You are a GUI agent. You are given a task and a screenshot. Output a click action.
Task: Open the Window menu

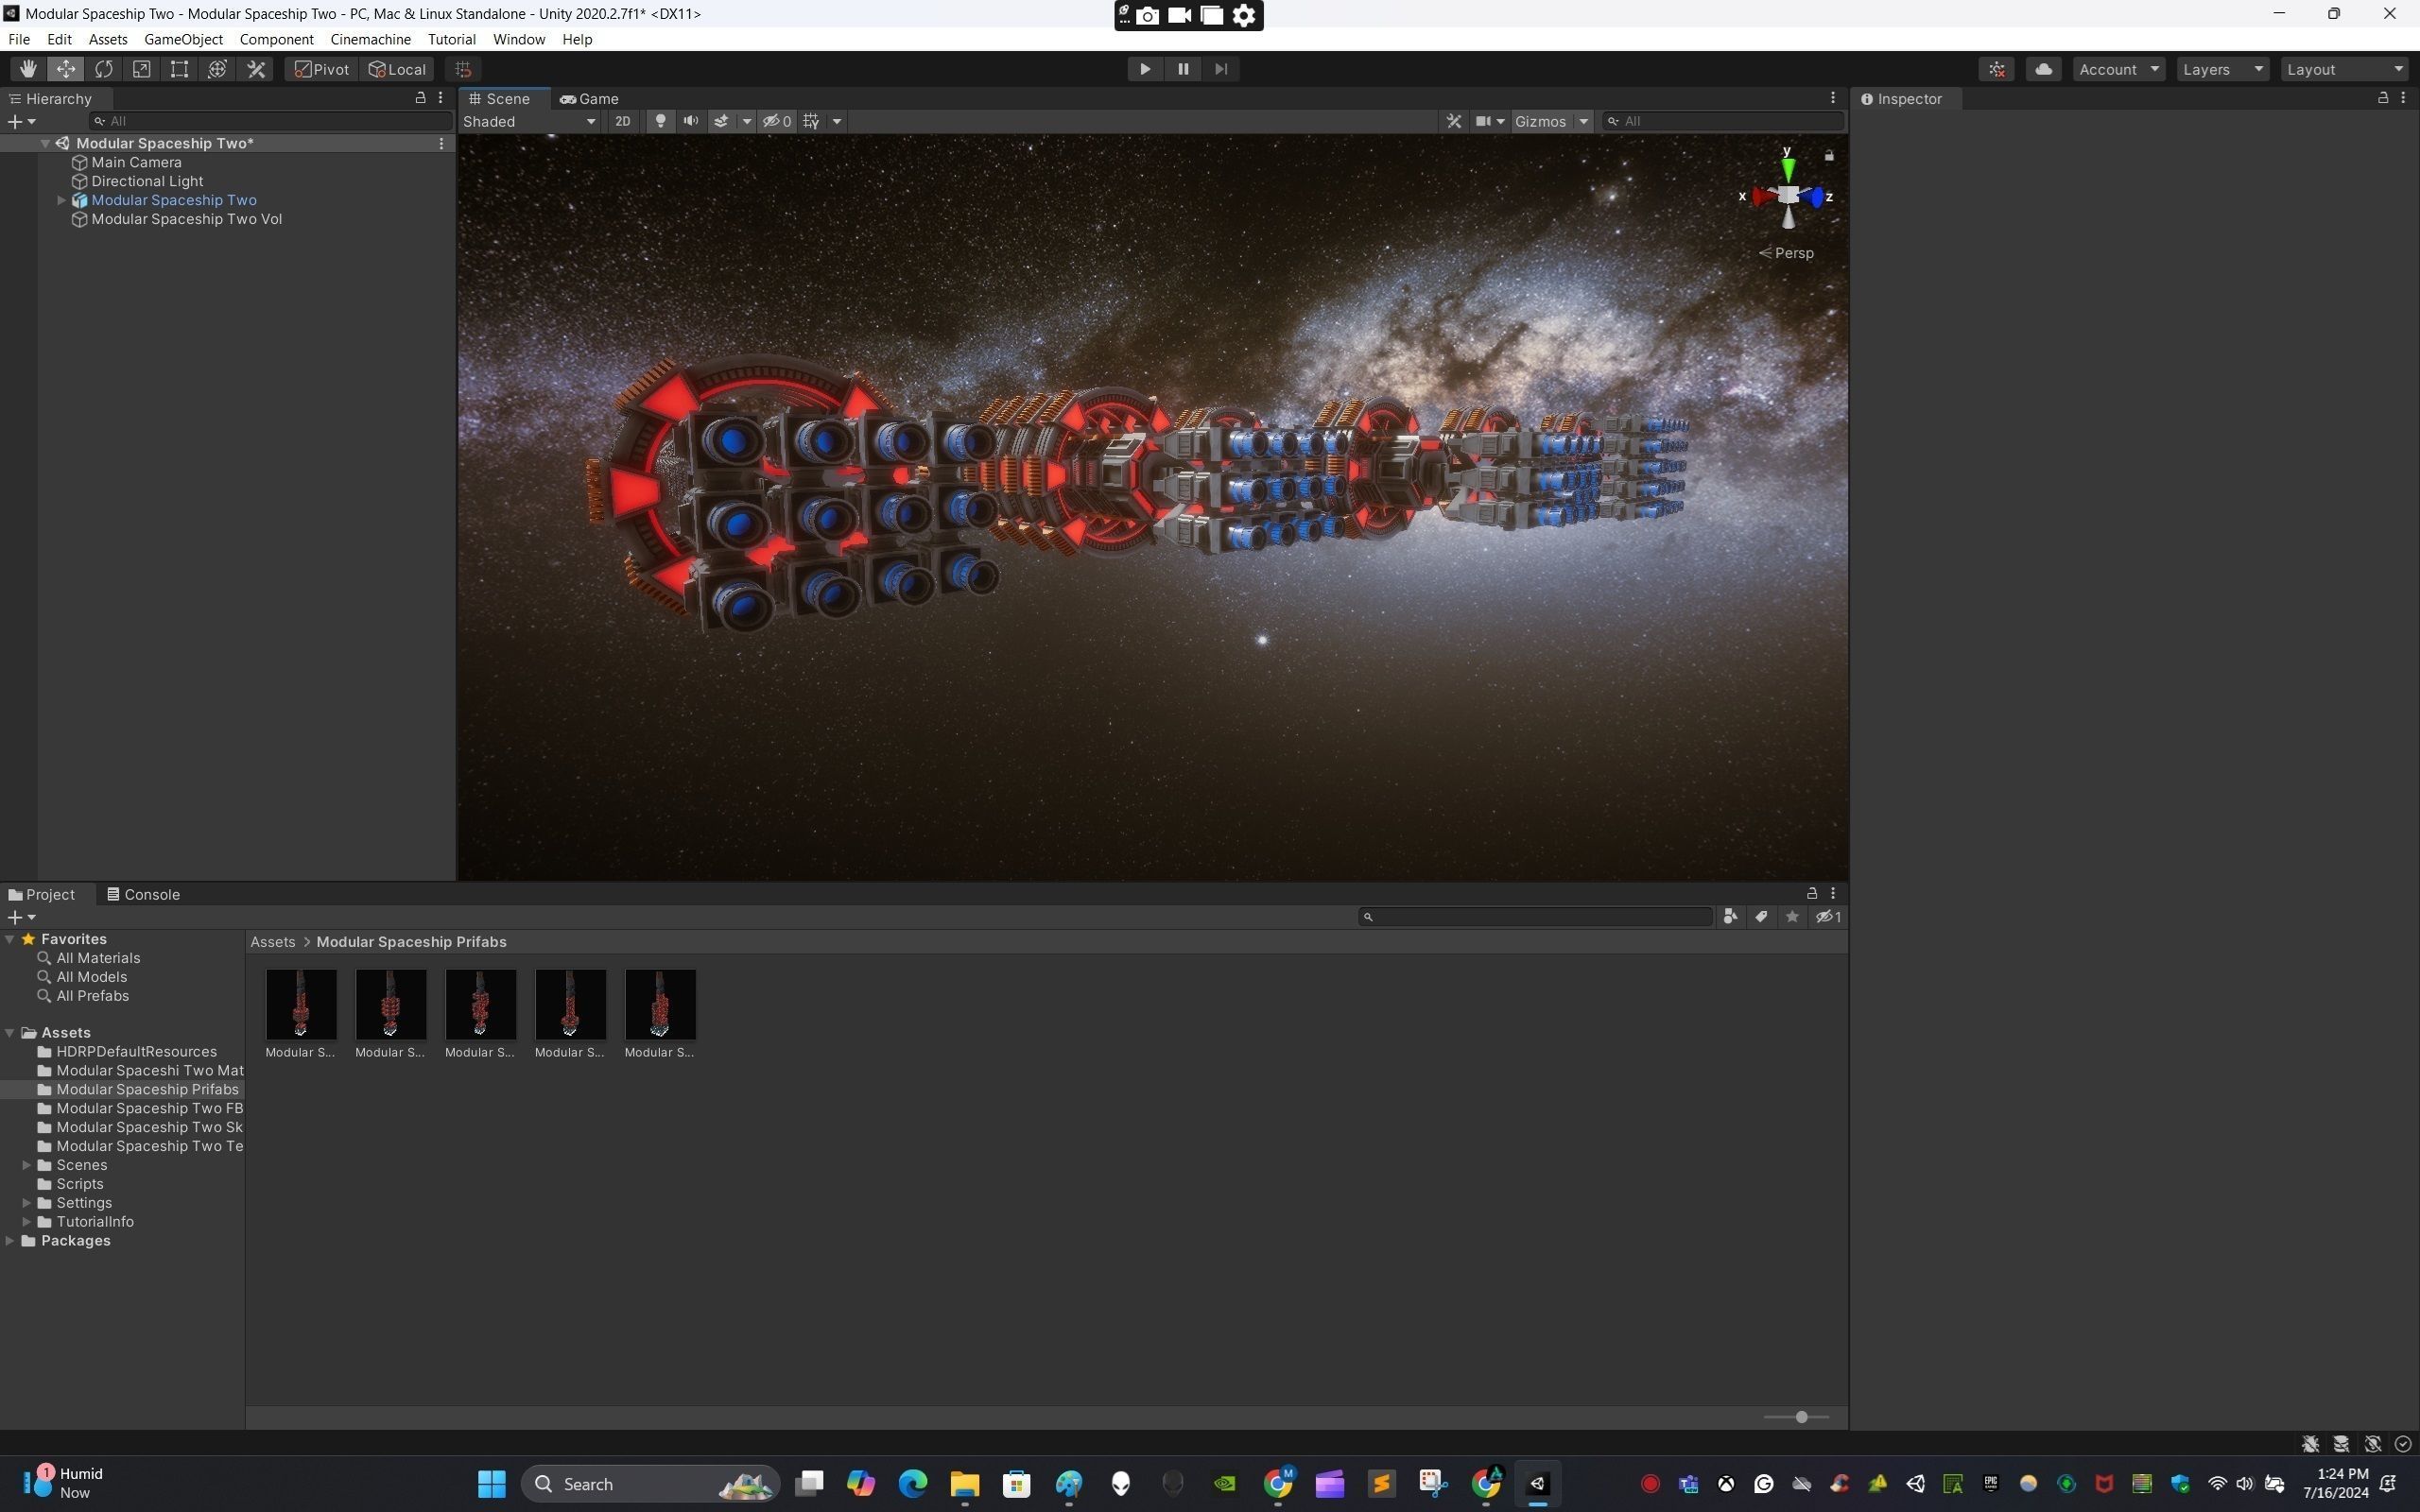point(518,39)
